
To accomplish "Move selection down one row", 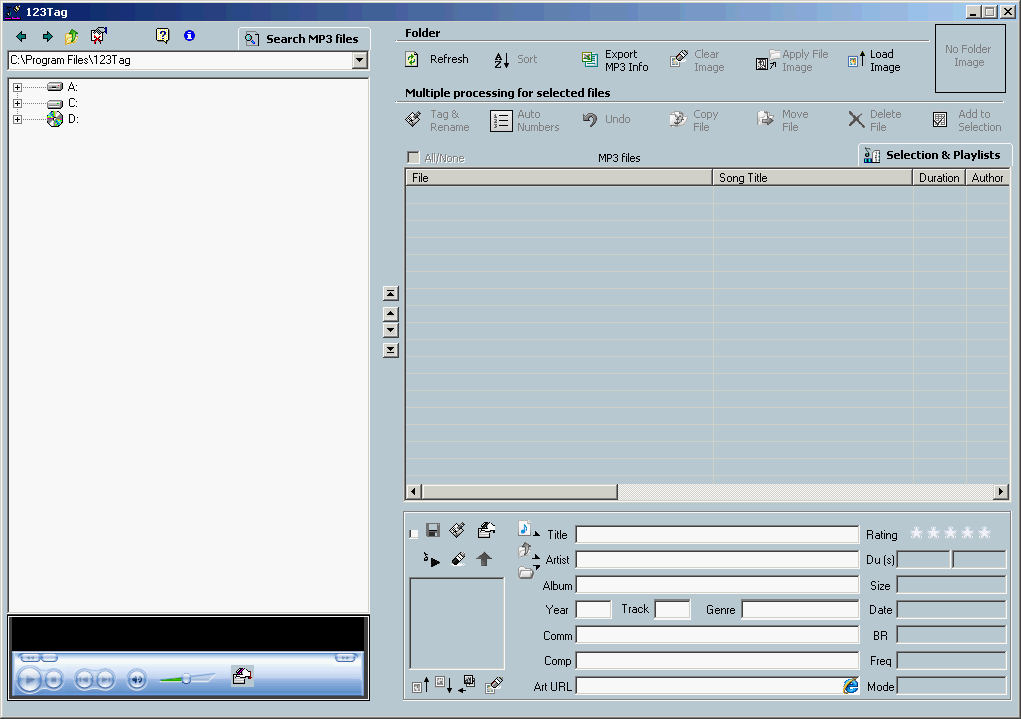I will tap(390, 330).
